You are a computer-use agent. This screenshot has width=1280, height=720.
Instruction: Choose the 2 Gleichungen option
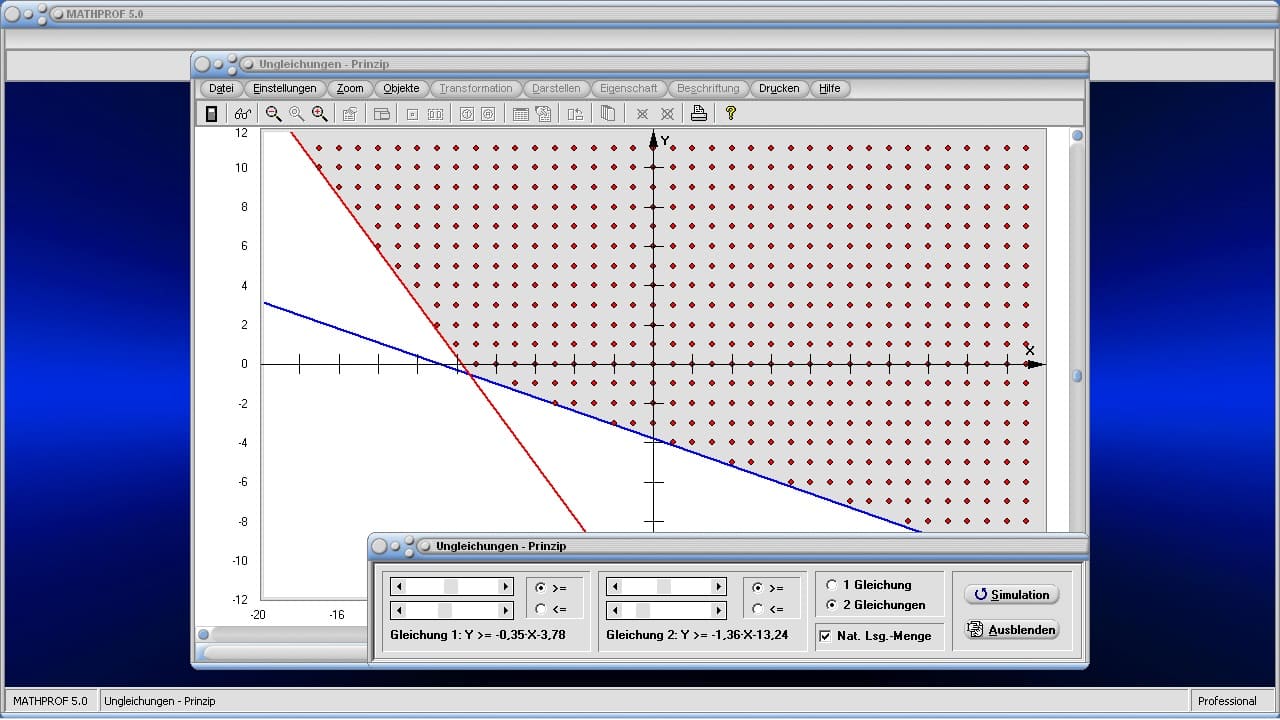tap(832, 605)
